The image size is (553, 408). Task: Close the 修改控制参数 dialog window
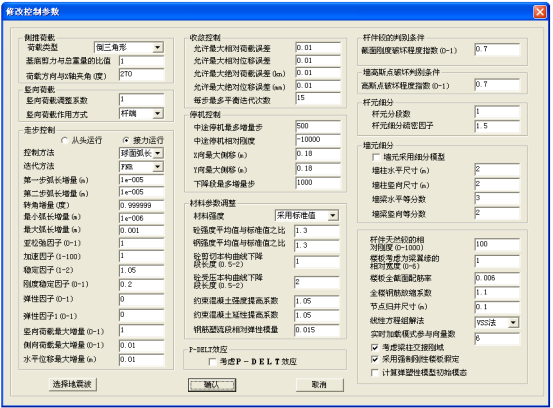click(x=540, y=12)
